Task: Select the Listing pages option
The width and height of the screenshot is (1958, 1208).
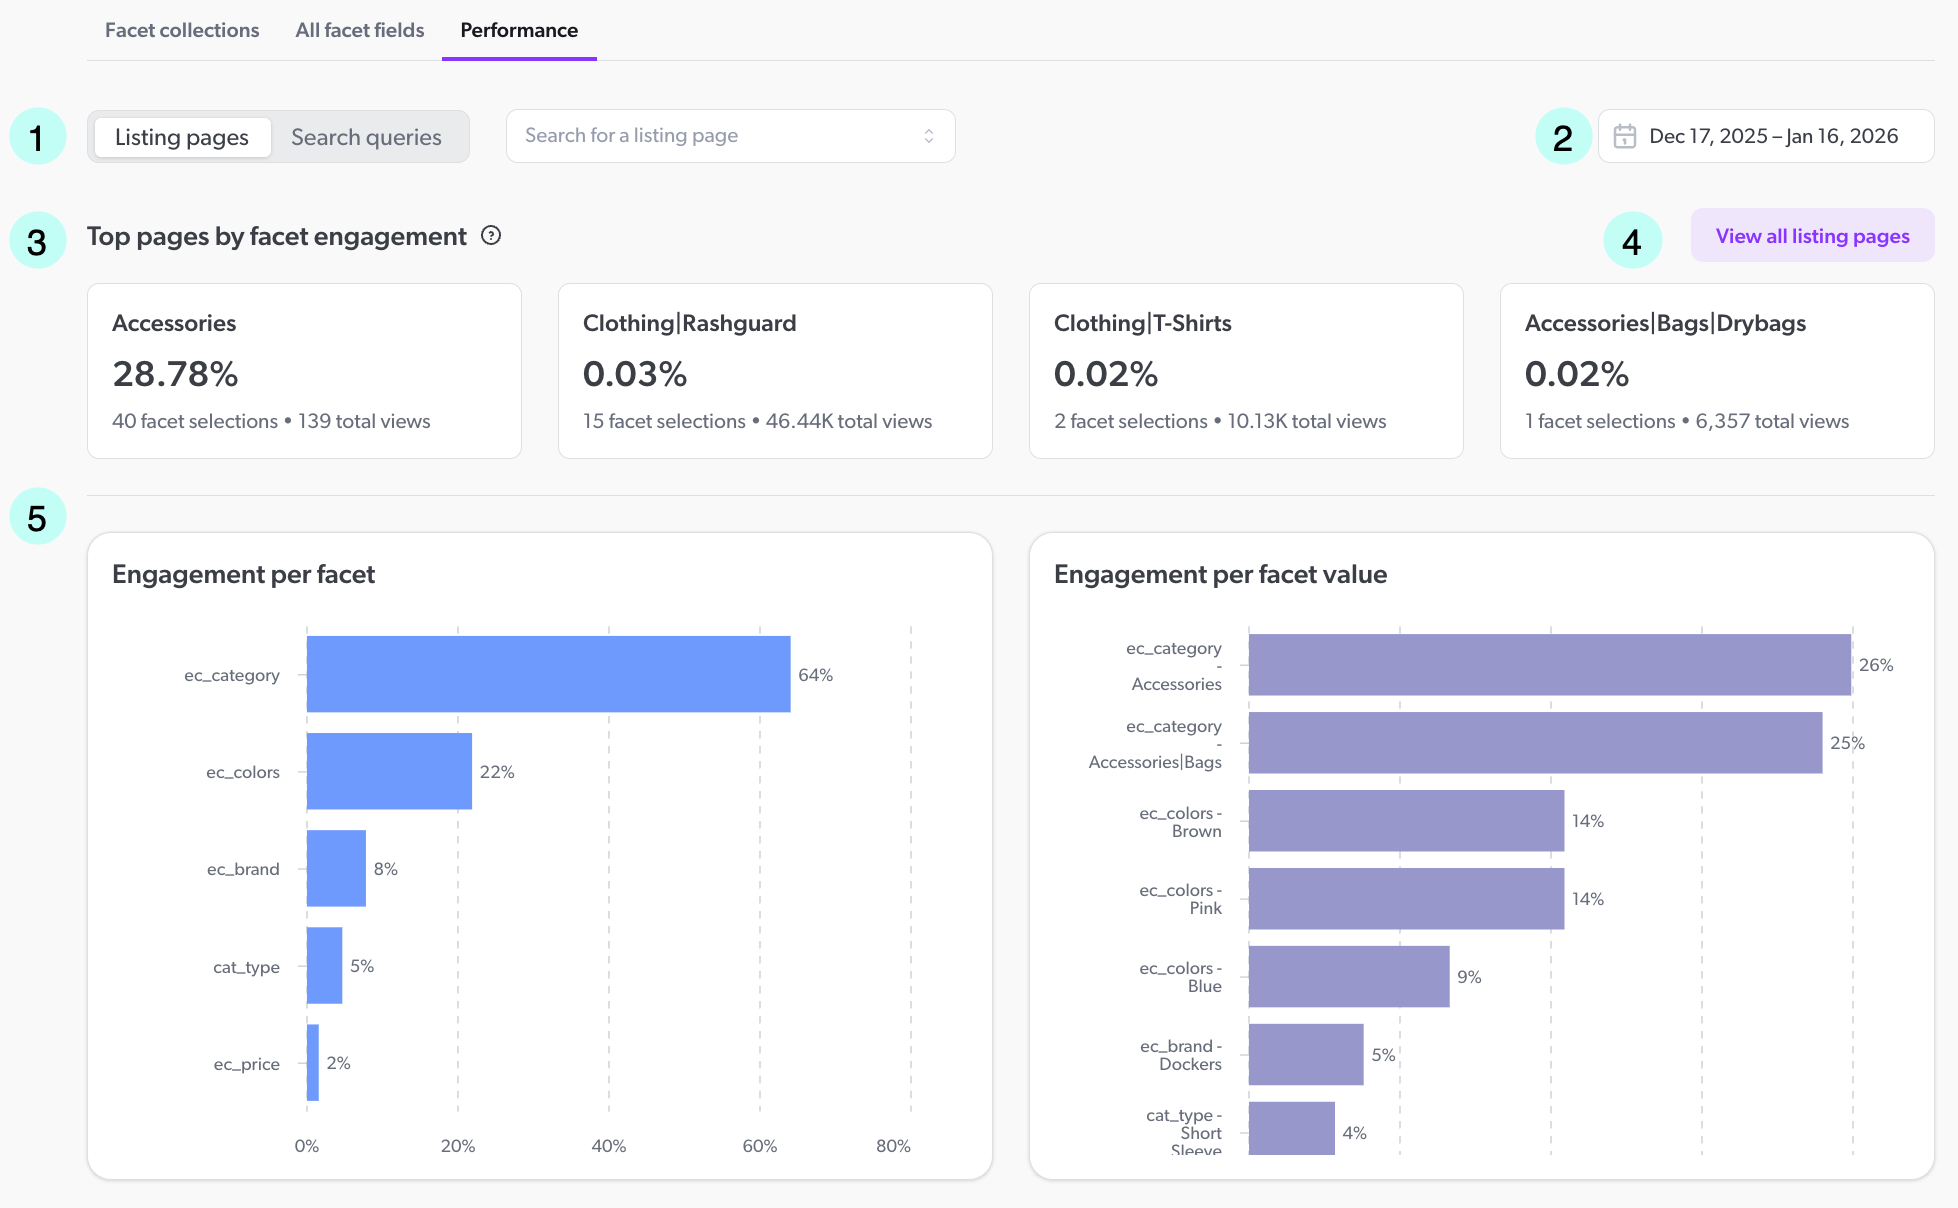Action: click(181, 136)
